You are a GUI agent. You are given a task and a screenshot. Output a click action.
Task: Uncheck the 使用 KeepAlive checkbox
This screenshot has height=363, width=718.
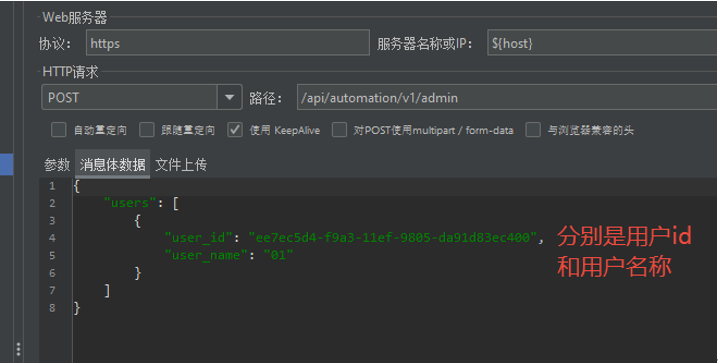(x=235, y=130)
